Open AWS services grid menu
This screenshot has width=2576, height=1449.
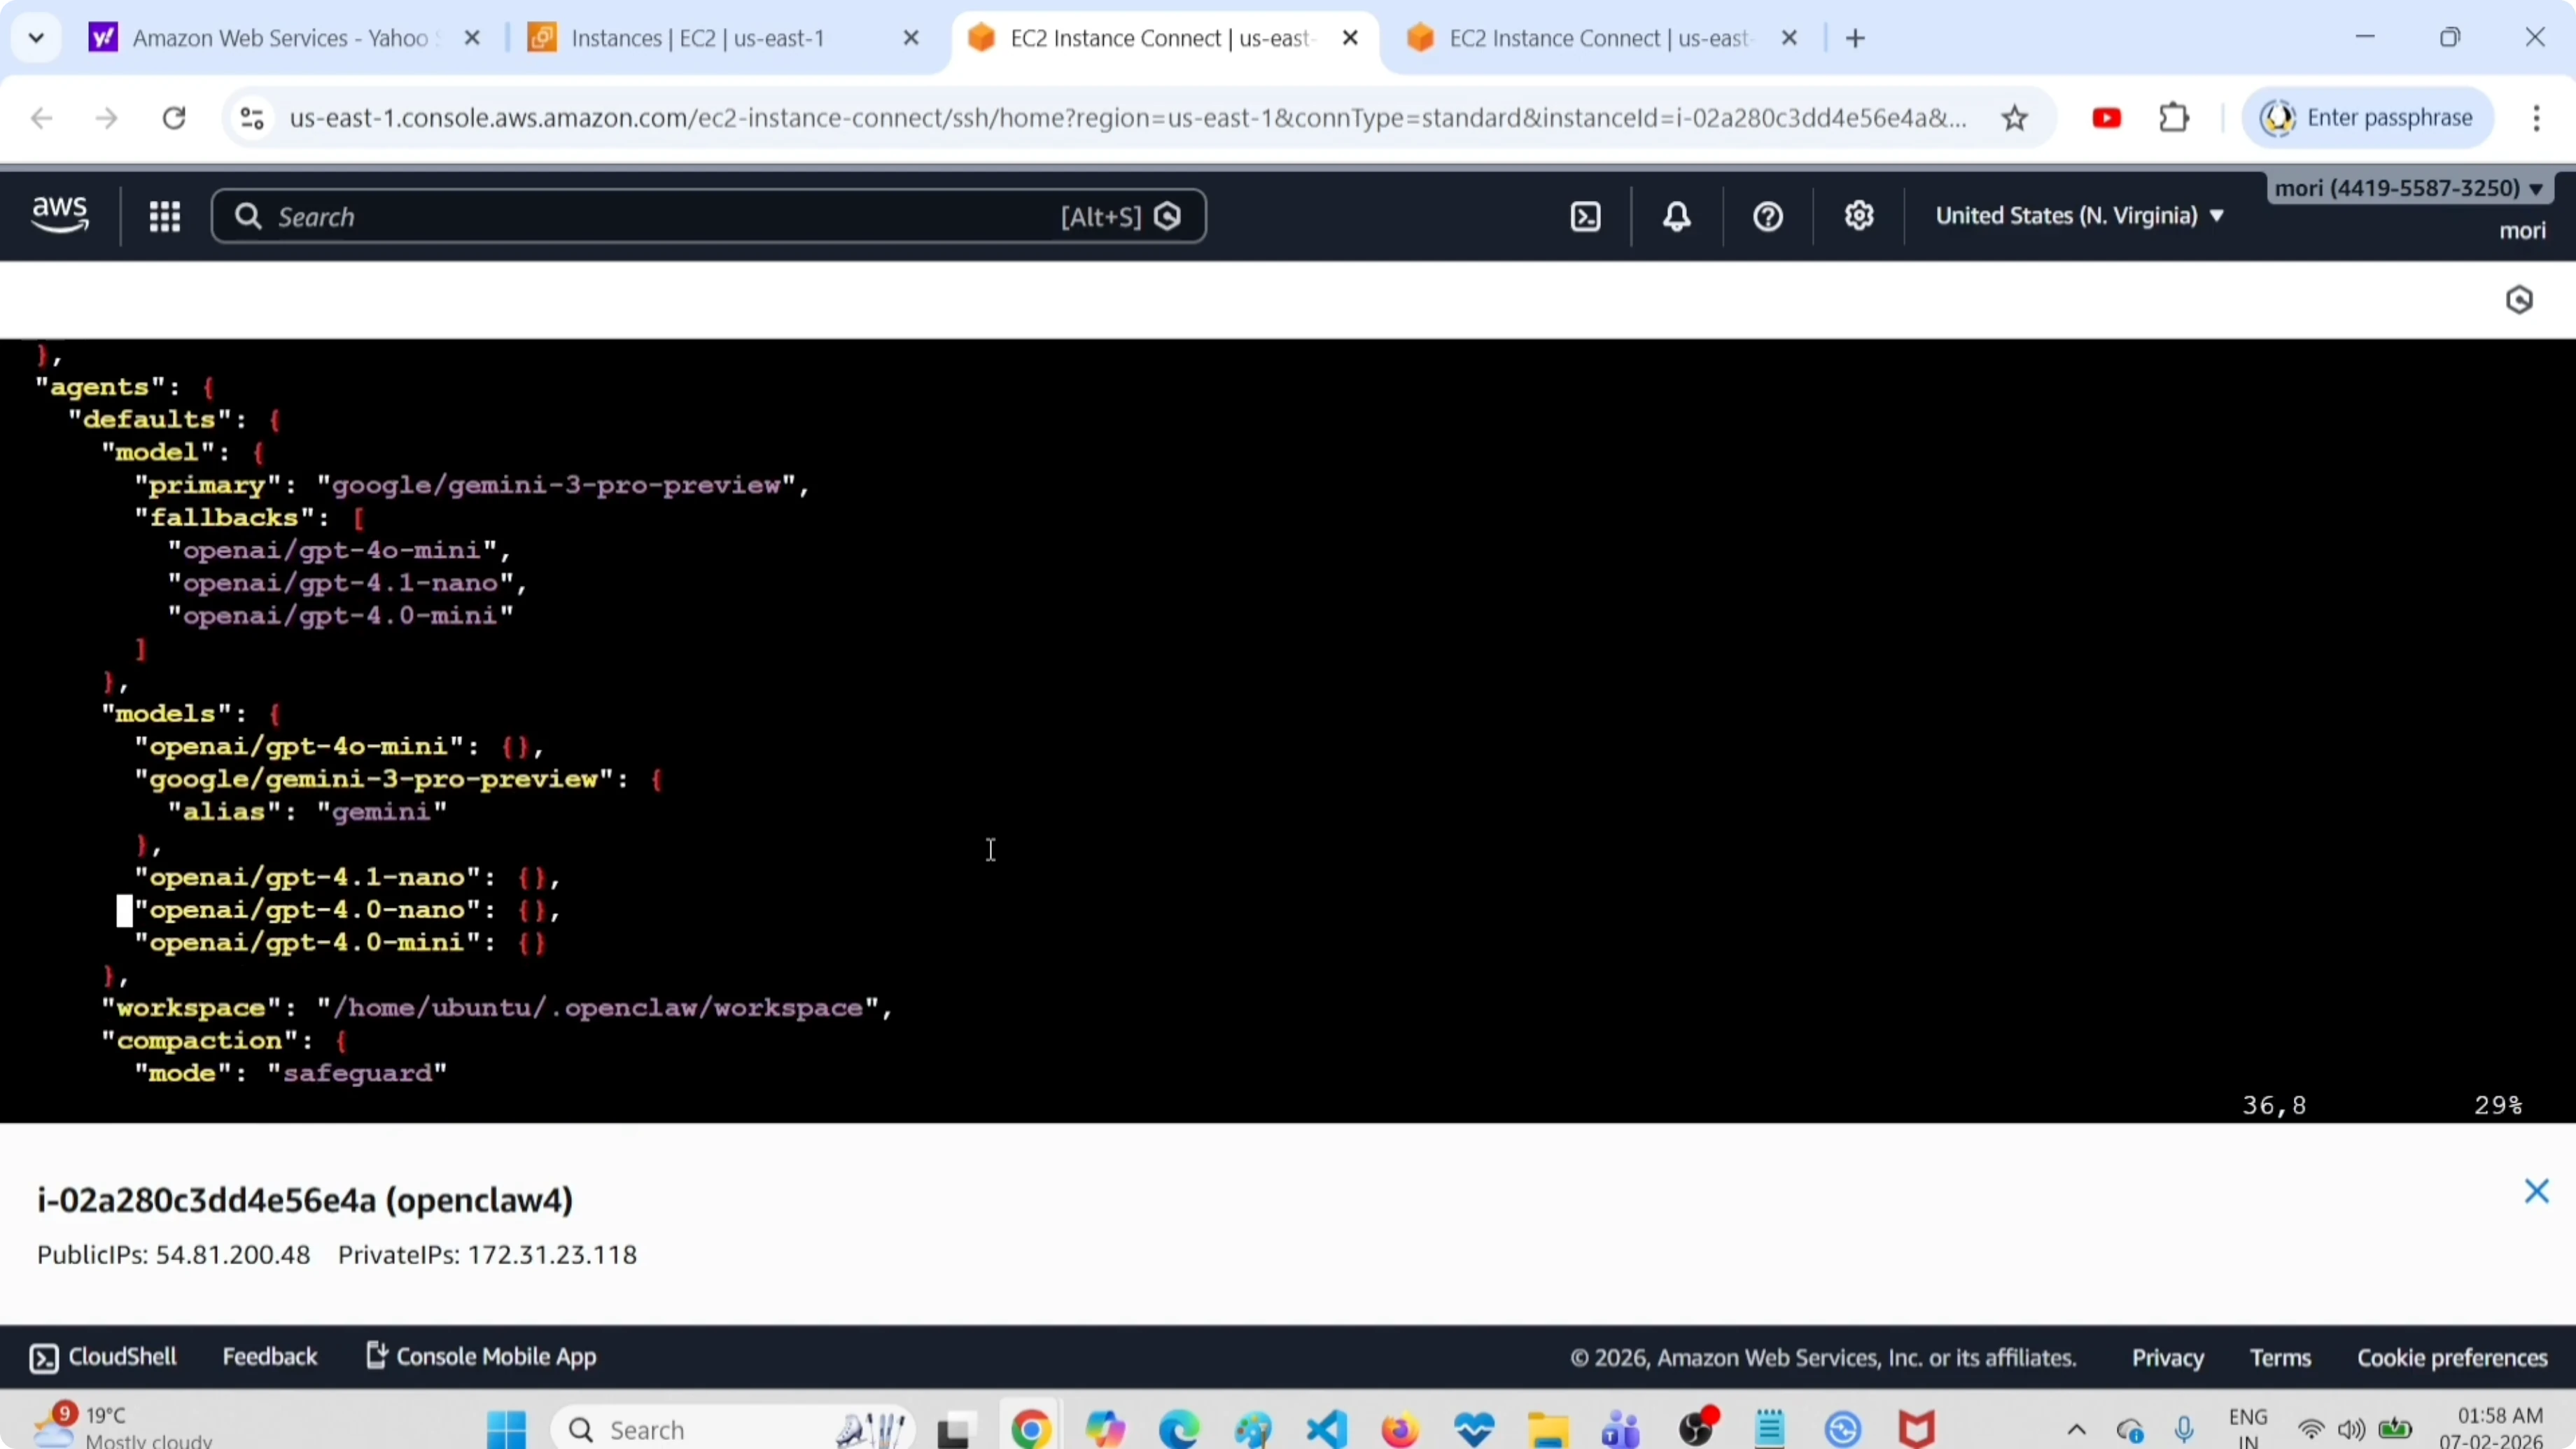pyautogui.click(x=164, y=217)
